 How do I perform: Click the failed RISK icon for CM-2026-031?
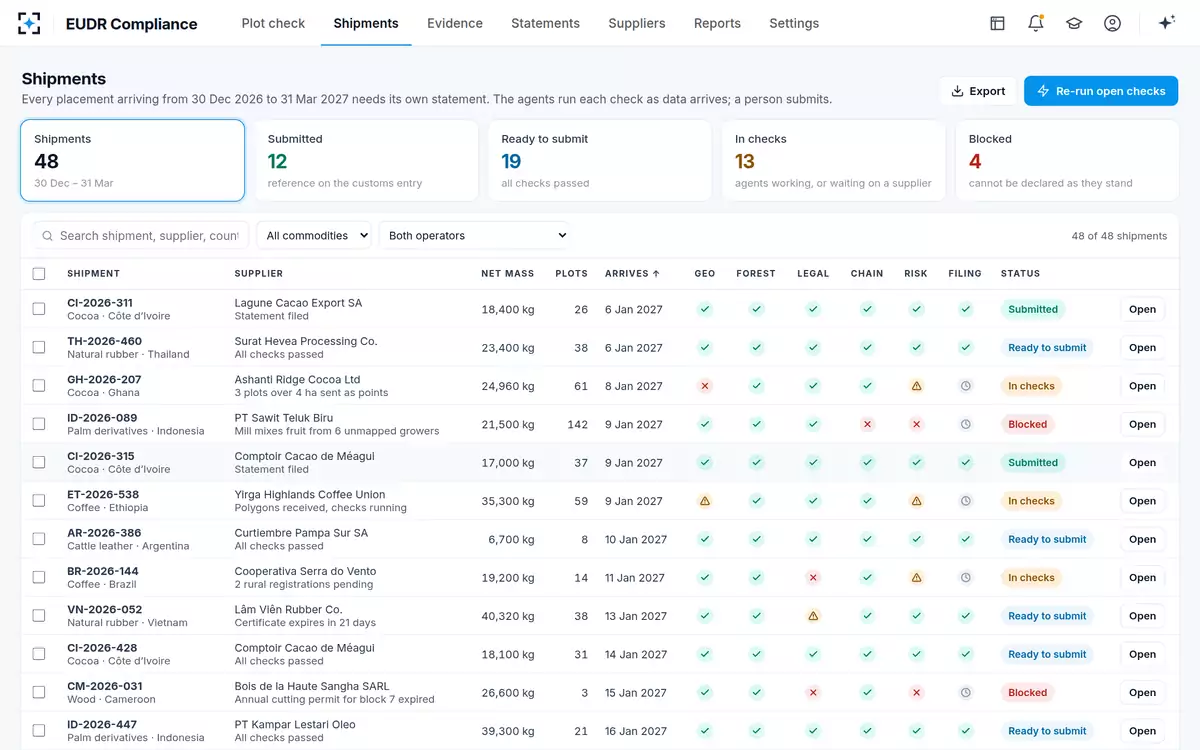[916, 692]
